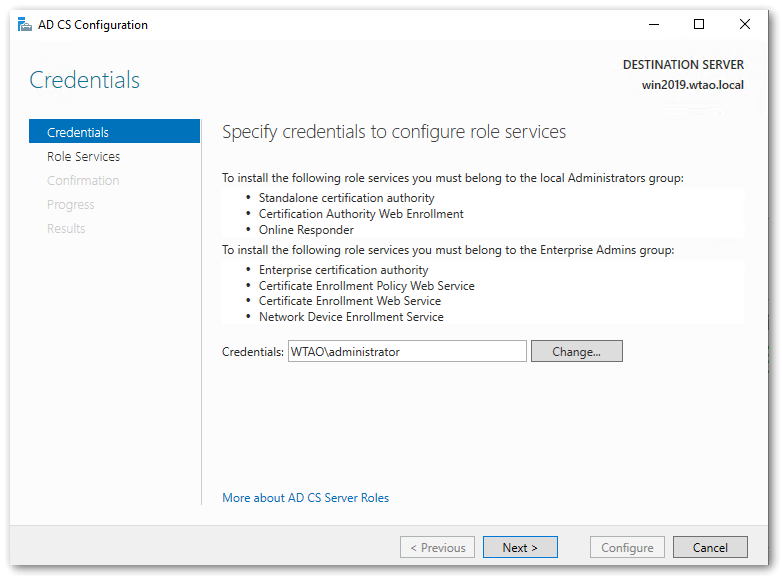Select the greyed-out Progress step
Image resolution: width=782 pixels, height=578 pixels.
tap(71, 205)
